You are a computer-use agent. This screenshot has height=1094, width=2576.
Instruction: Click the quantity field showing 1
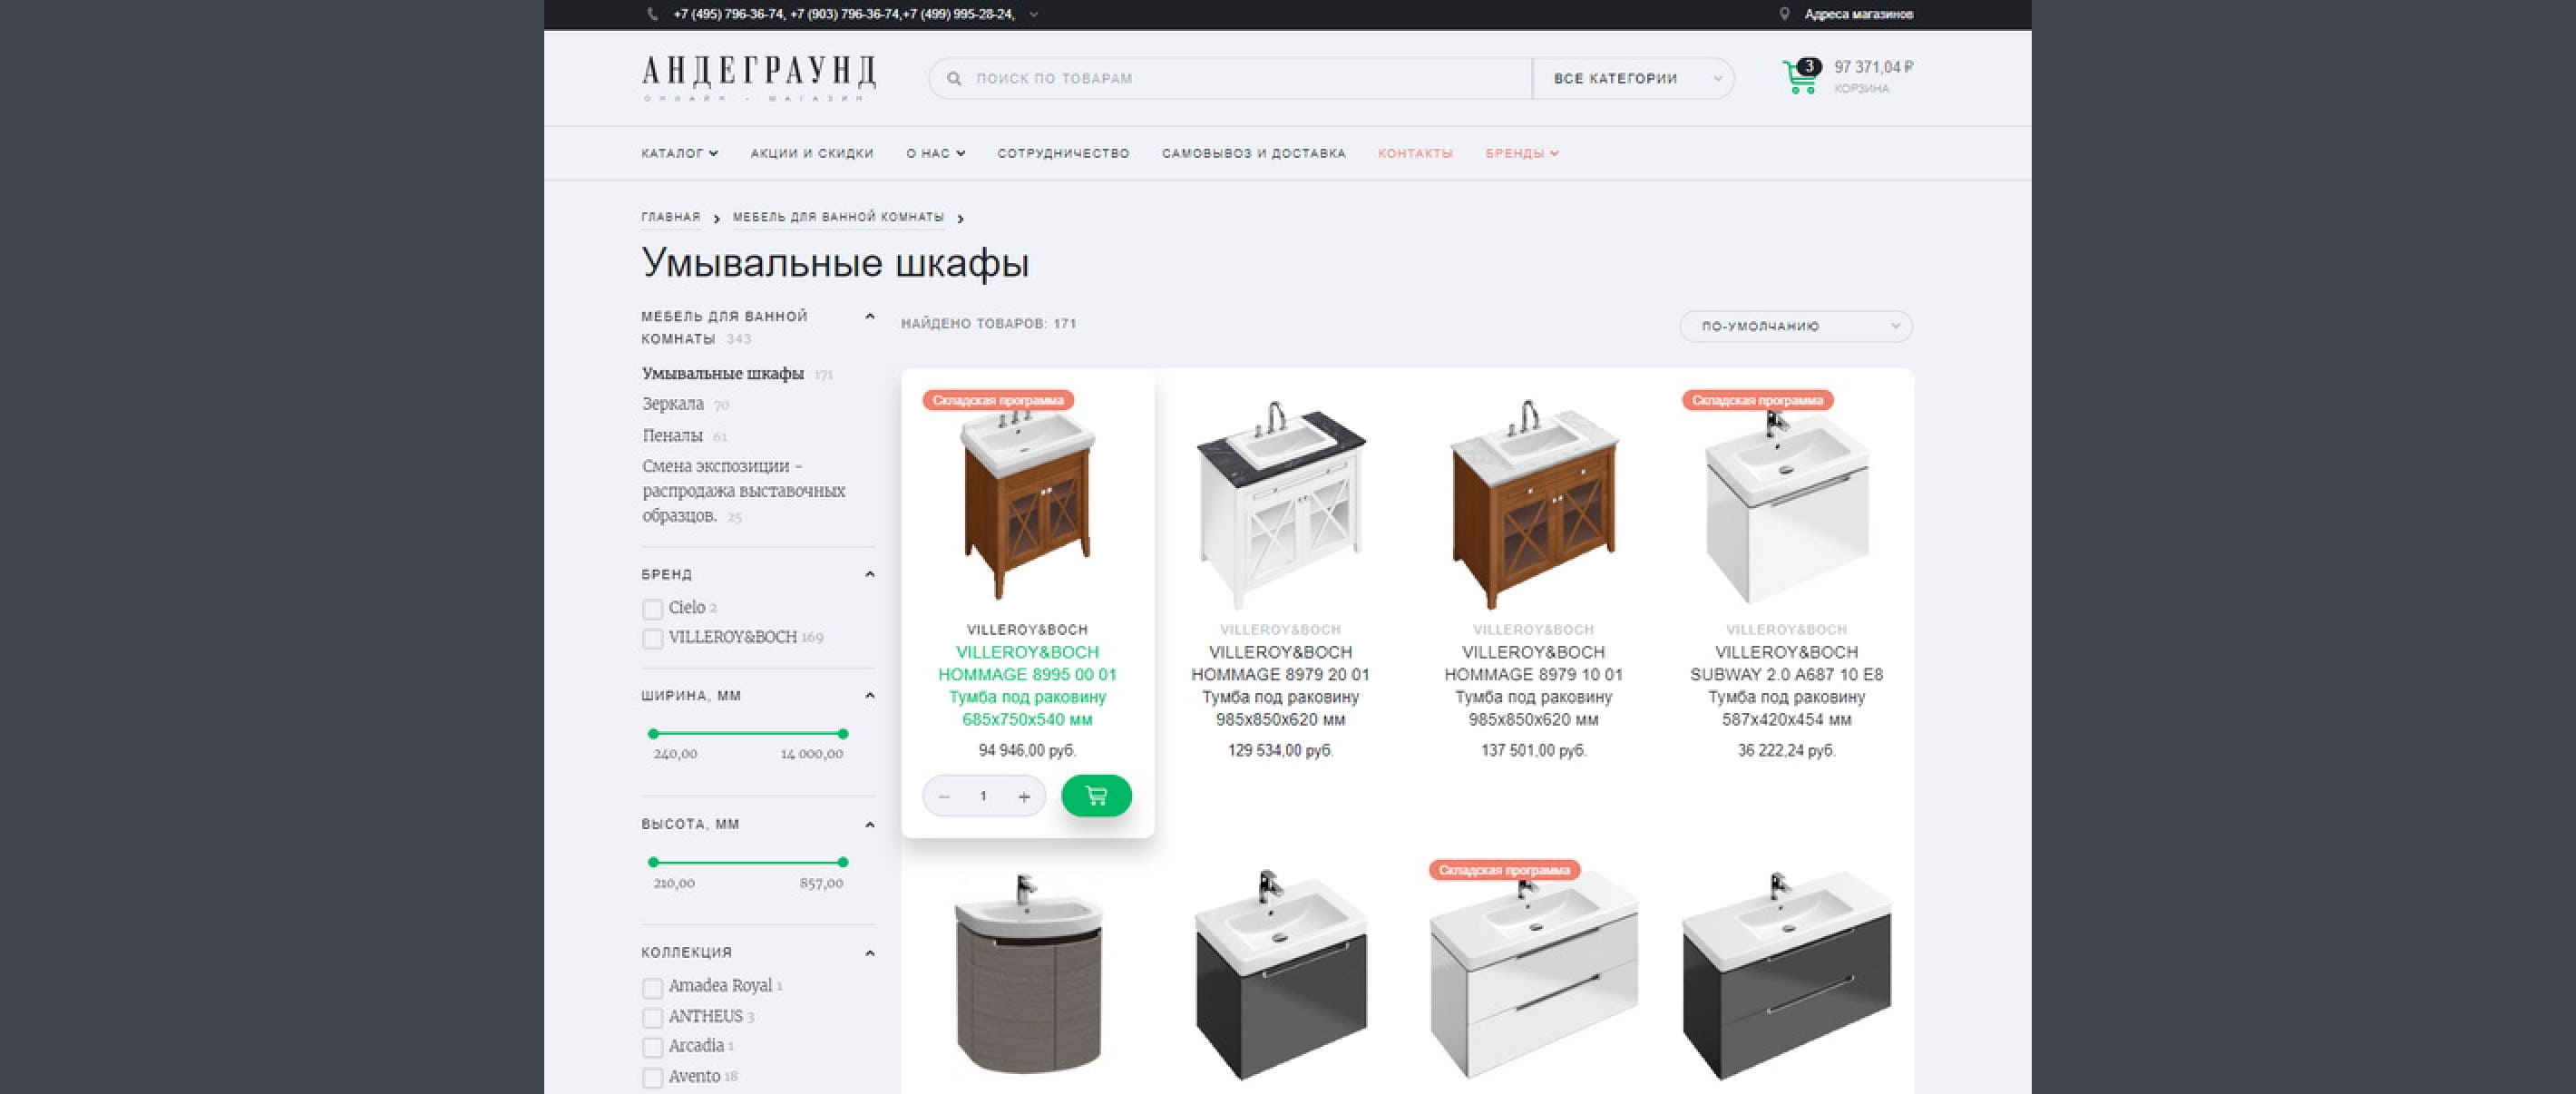pos(983,796)
